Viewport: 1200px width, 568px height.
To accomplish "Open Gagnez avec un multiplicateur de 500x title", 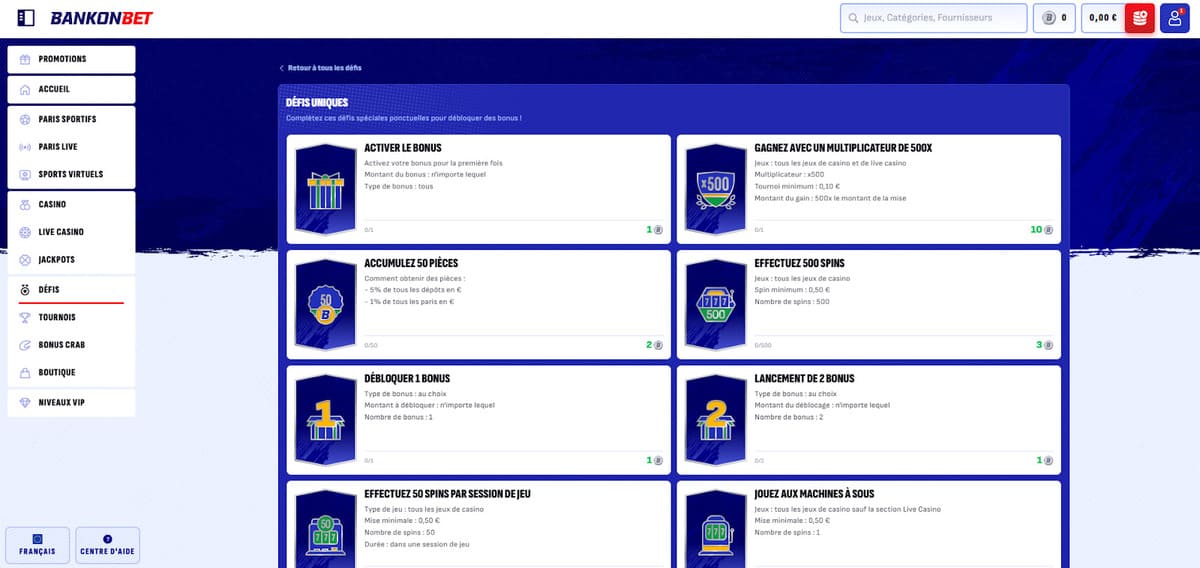I will point(843,148).
